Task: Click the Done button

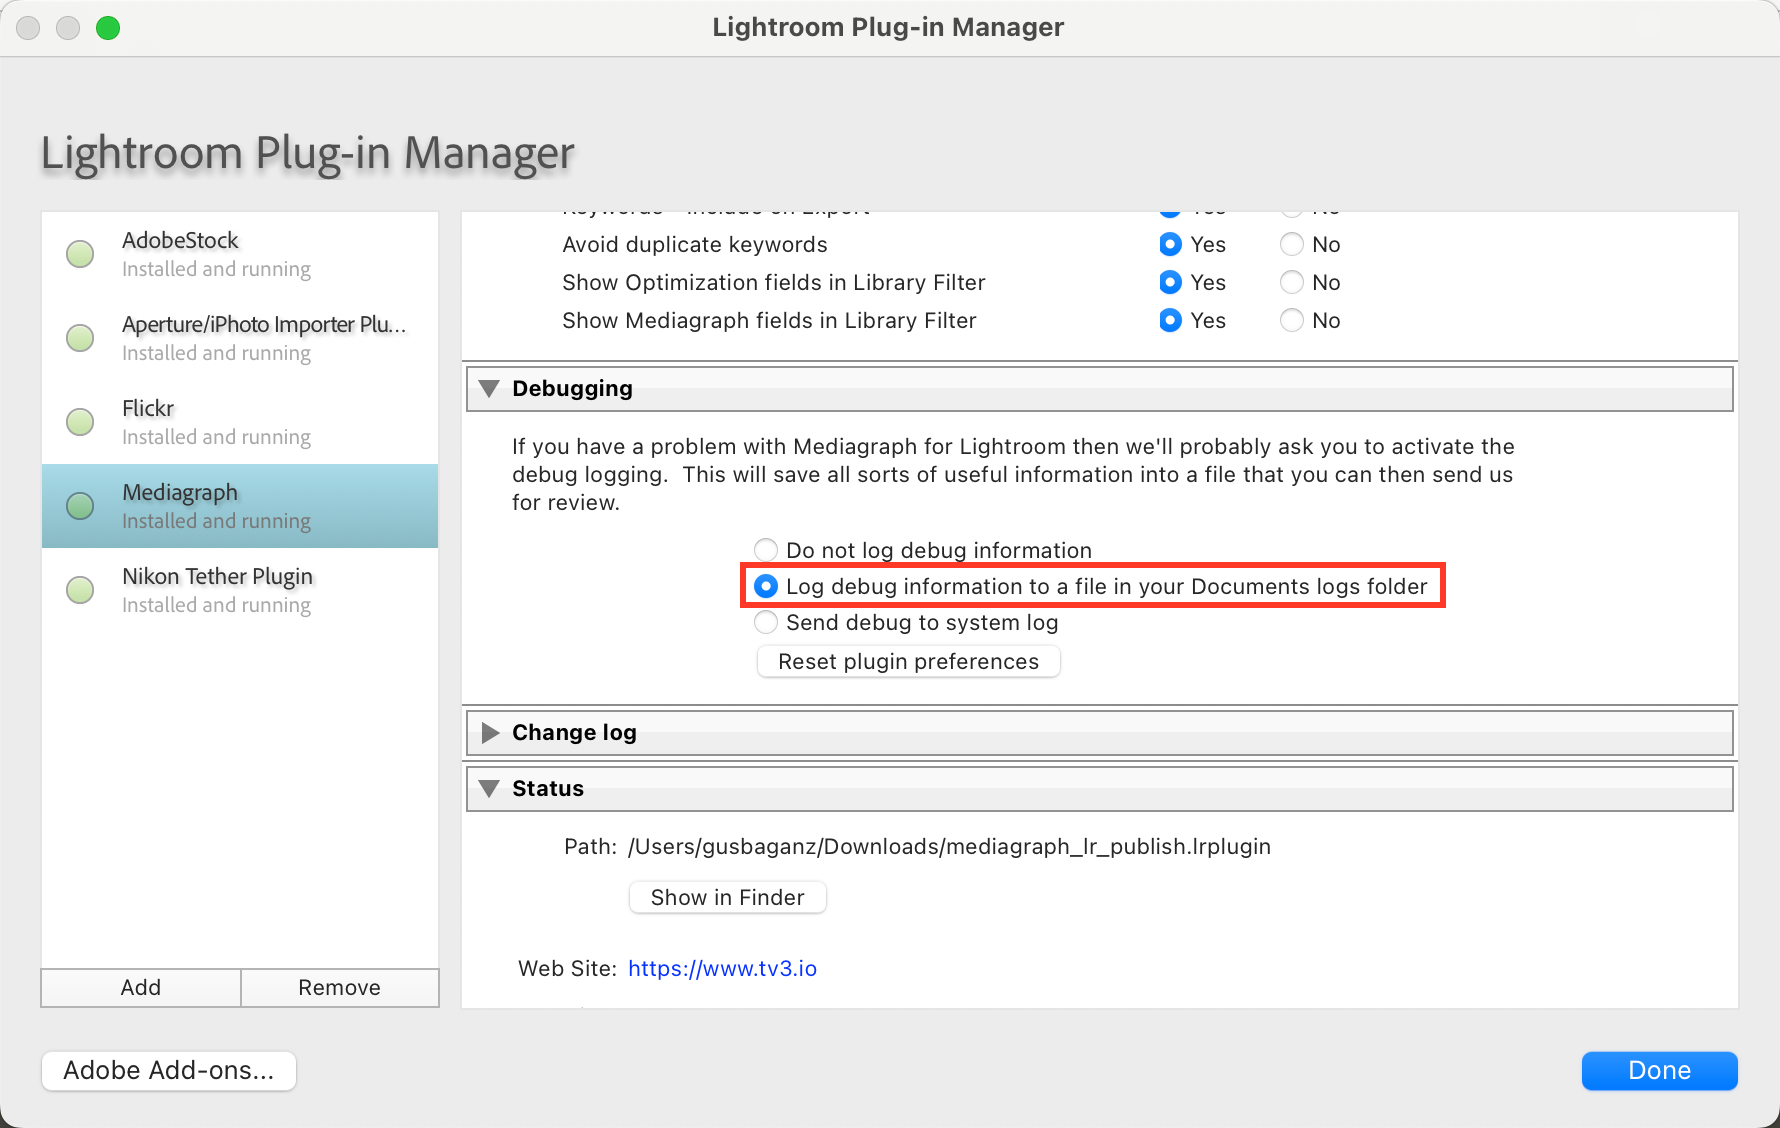Action: pos(1659,1070)
